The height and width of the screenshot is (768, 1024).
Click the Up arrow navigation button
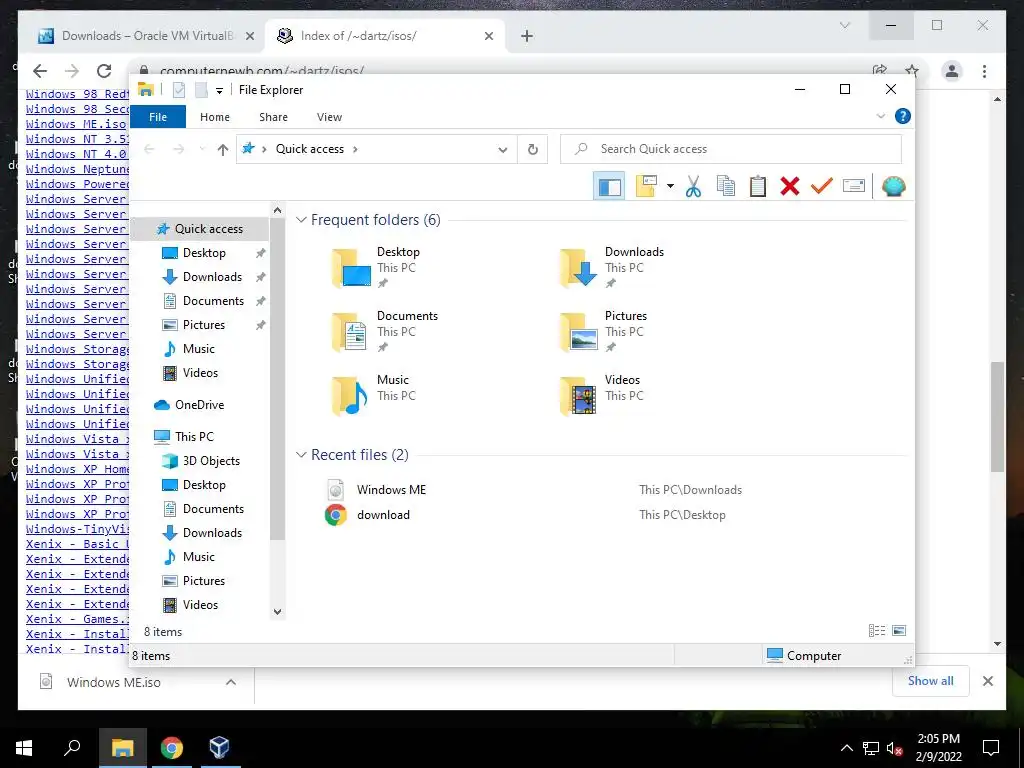tap(223, 150)
